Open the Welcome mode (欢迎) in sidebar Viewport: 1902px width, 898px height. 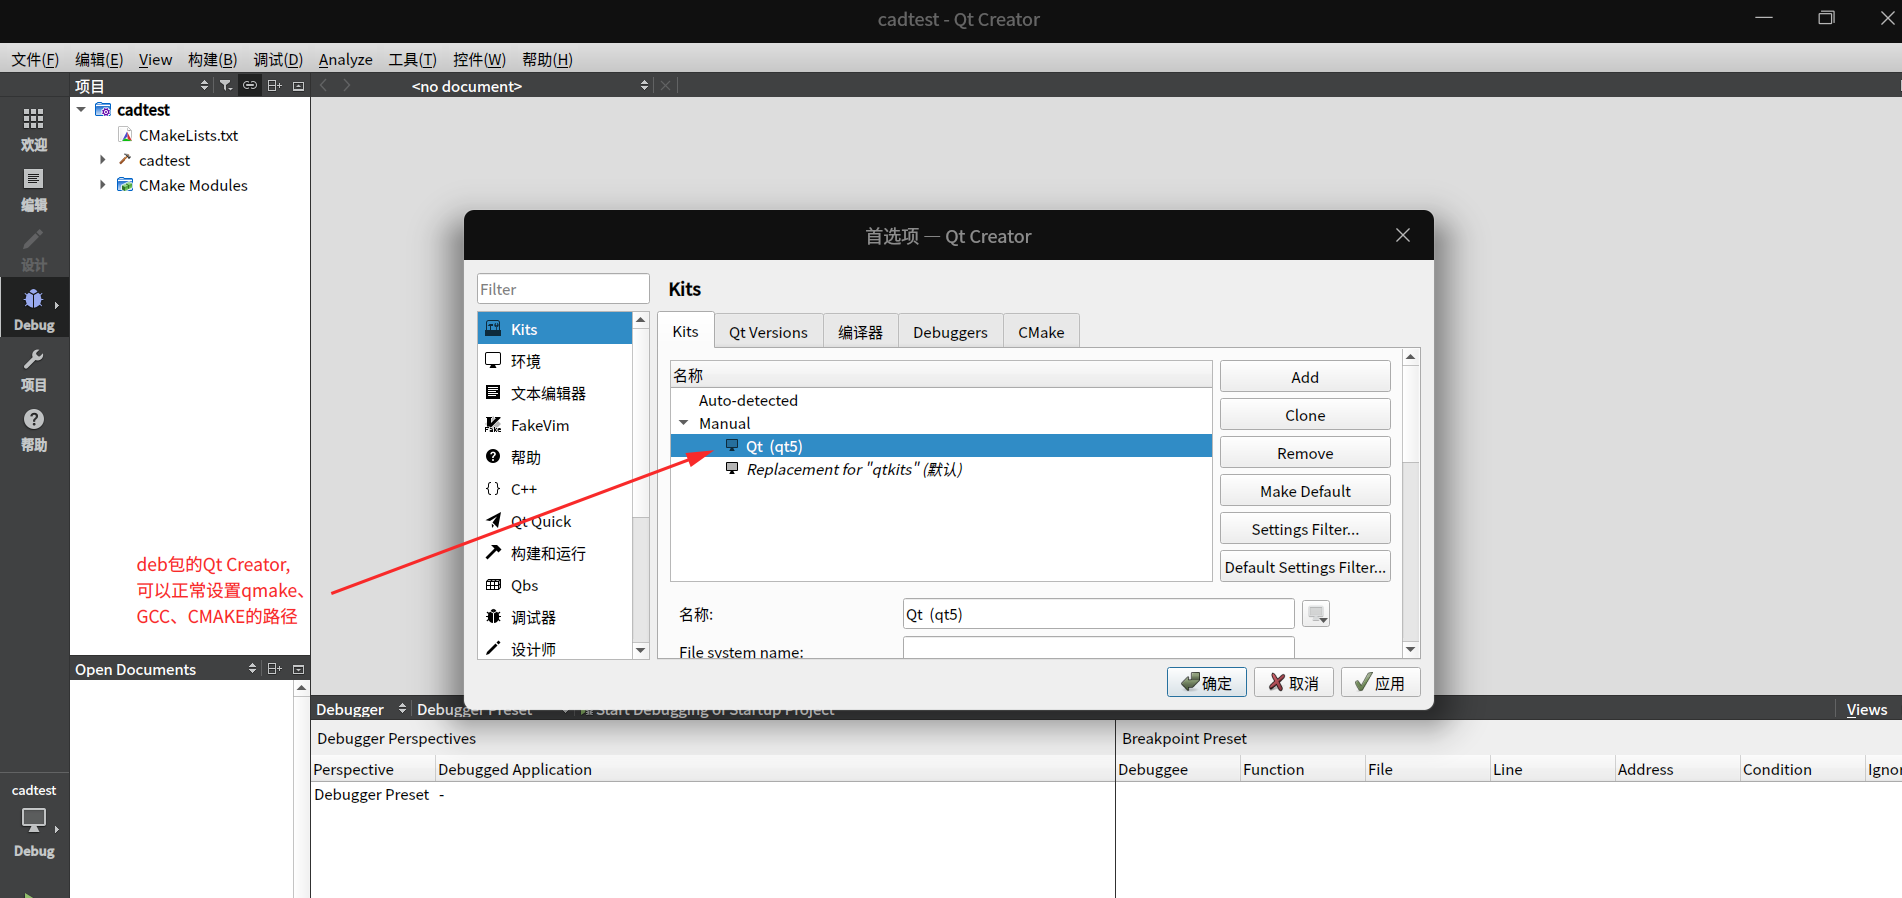[x=34, y=128]
